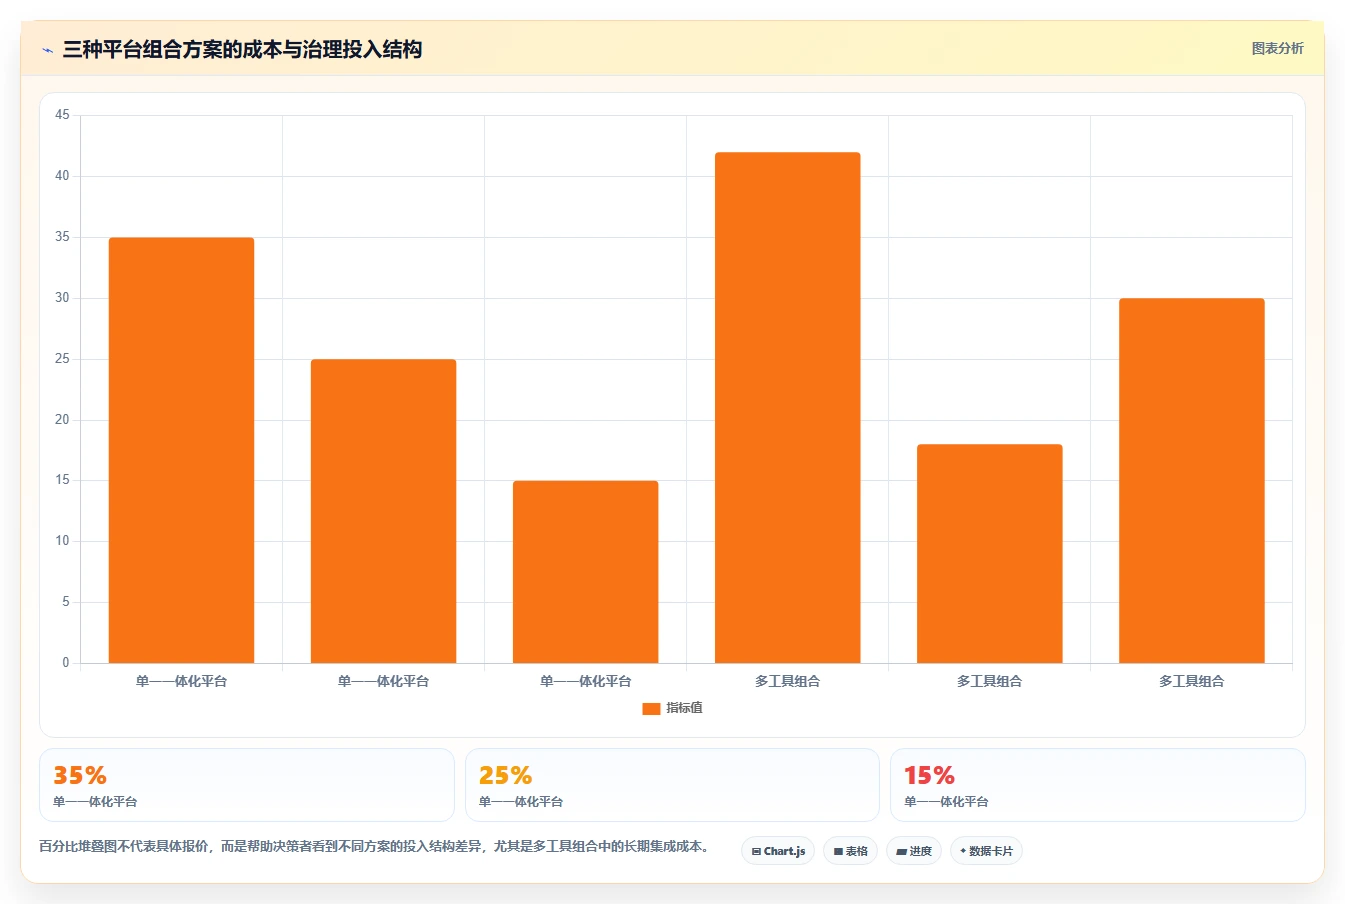Click the title 三种平台组合方案的成本与治理投入结构
This screenshot has height=904, width=1345.
(x=242, y=50)
